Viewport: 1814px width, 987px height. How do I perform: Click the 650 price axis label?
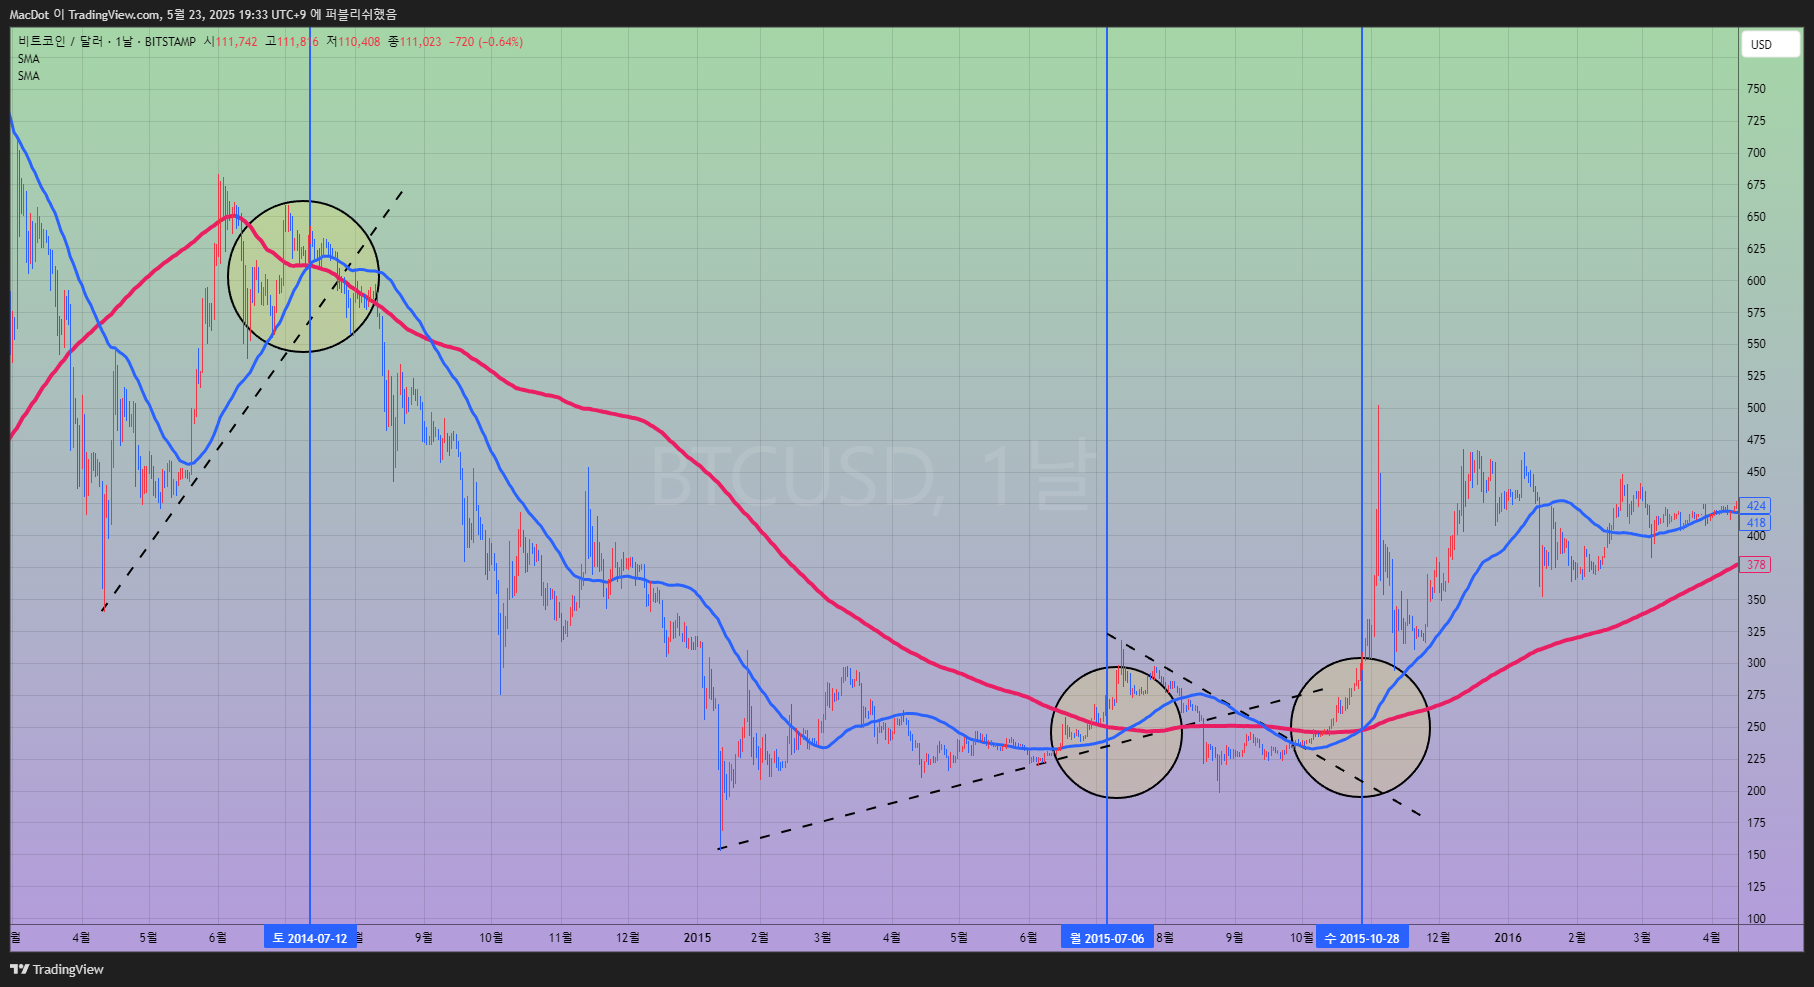click(x=1756, y=217)
